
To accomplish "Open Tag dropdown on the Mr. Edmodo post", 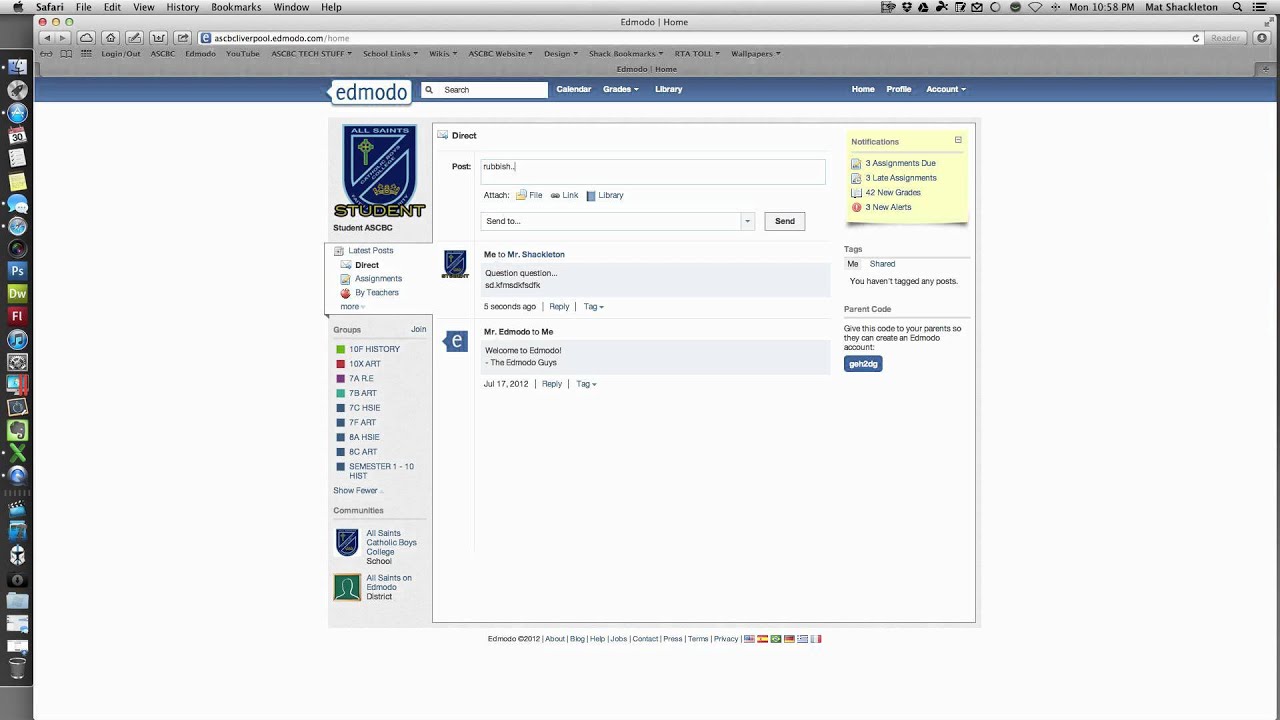I will point(586,384).
